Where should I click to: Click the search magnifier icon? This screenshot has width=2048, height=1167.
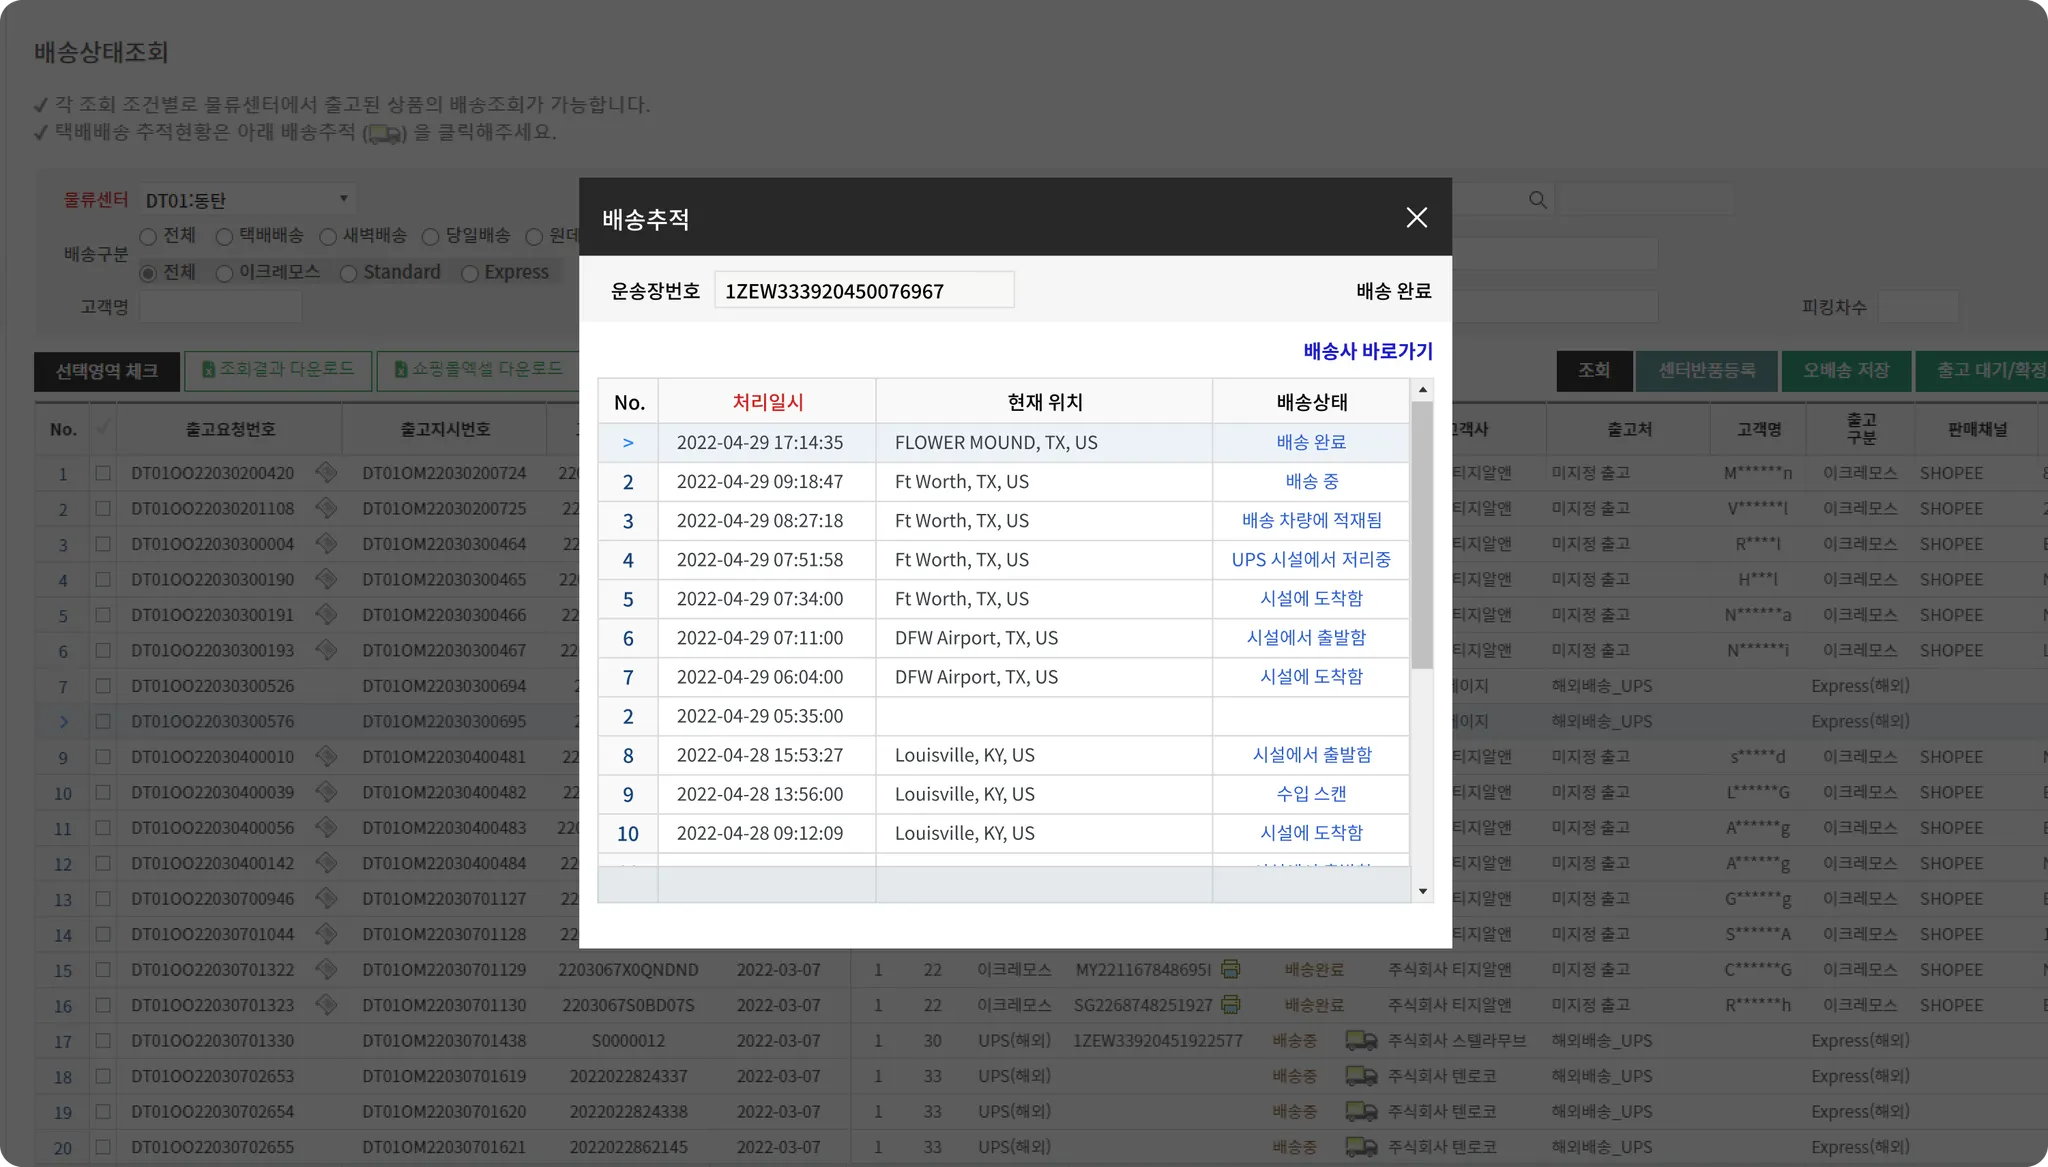coord(1538,200)
